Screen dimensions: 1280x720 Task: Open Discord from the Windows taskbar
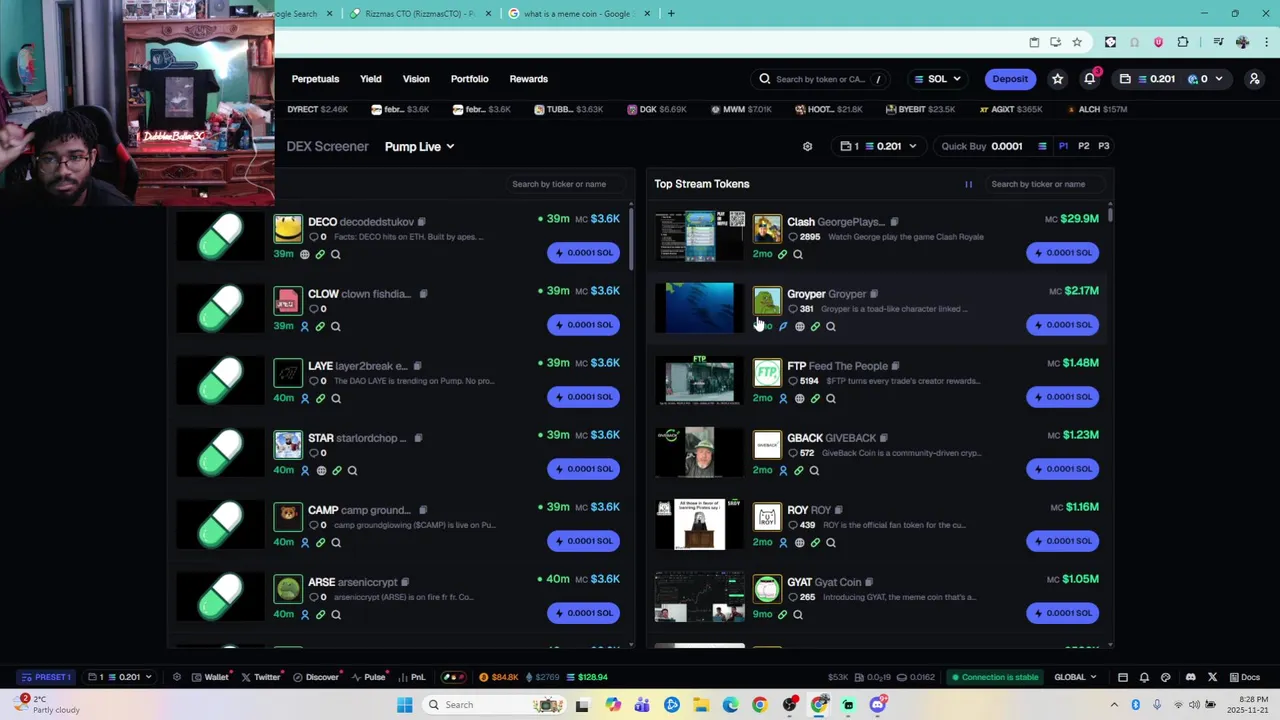[877, 705]
